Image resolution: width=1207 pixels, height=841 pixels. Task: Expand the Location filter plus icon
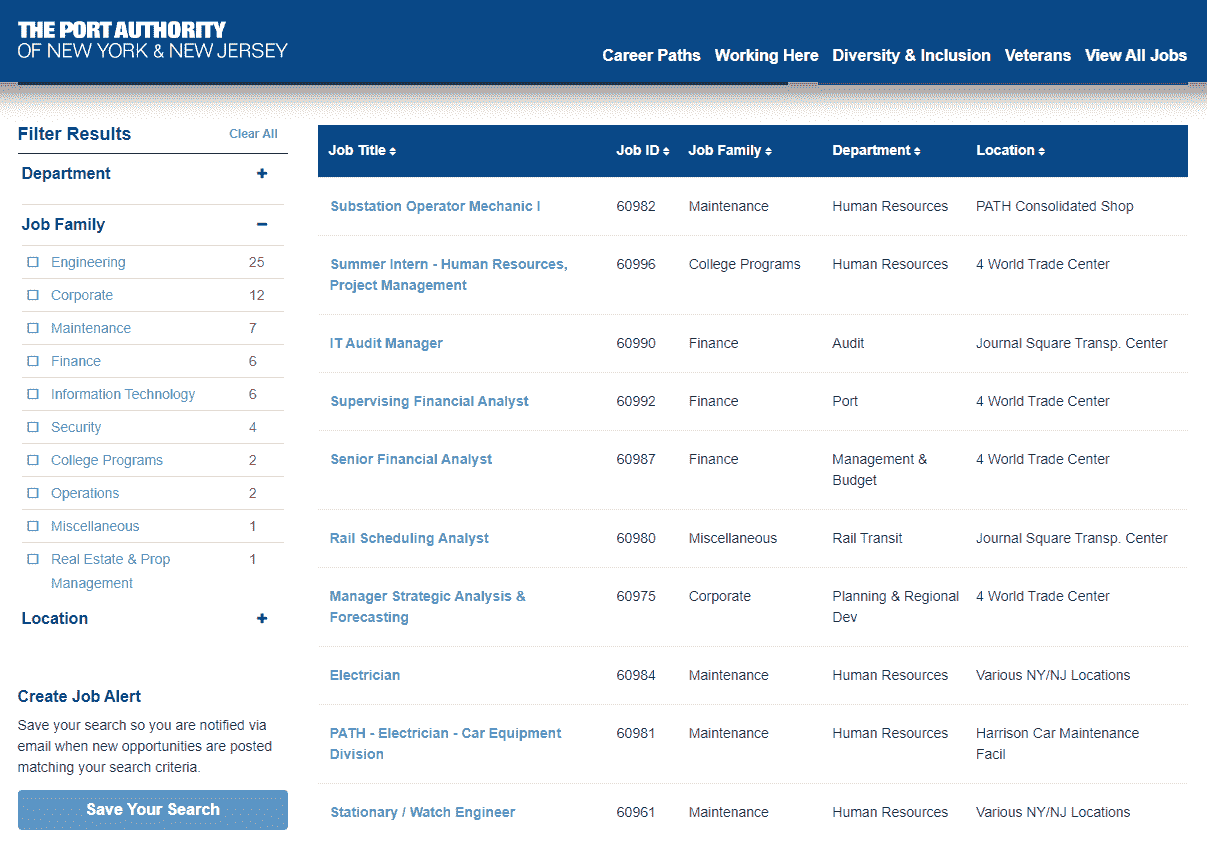pos(262,618)
